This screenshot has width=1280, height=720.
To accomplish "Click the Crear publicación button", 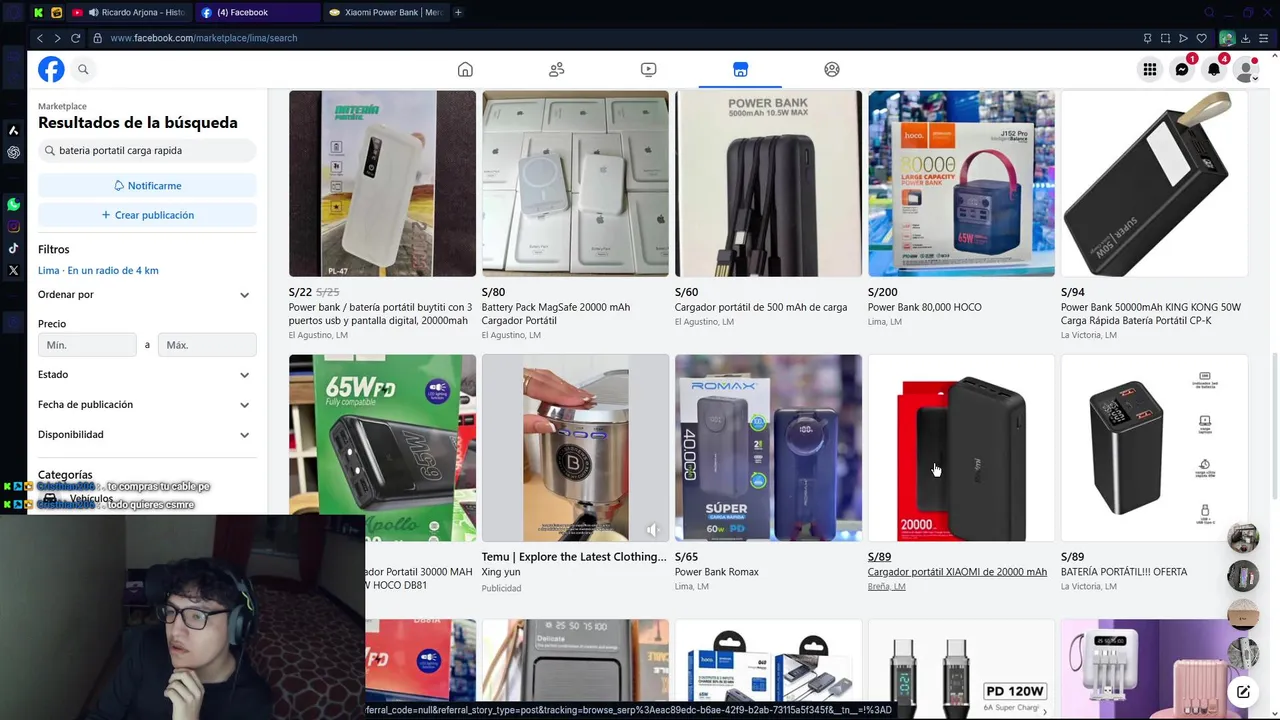I will tap(147, 215).
